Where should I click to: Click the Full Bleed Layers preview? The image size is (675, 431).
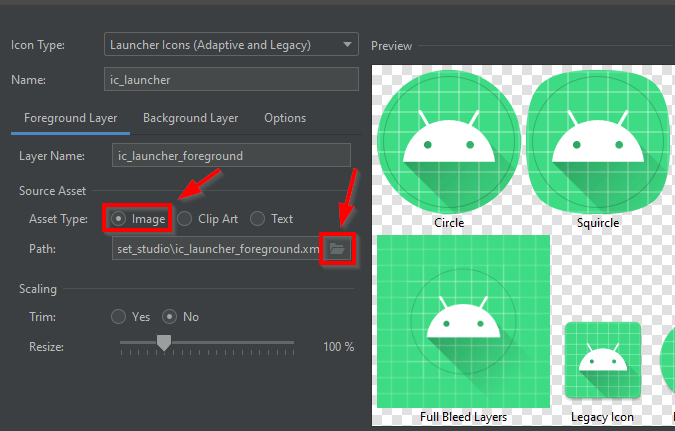pyautogui.click(x=464, y=321)
